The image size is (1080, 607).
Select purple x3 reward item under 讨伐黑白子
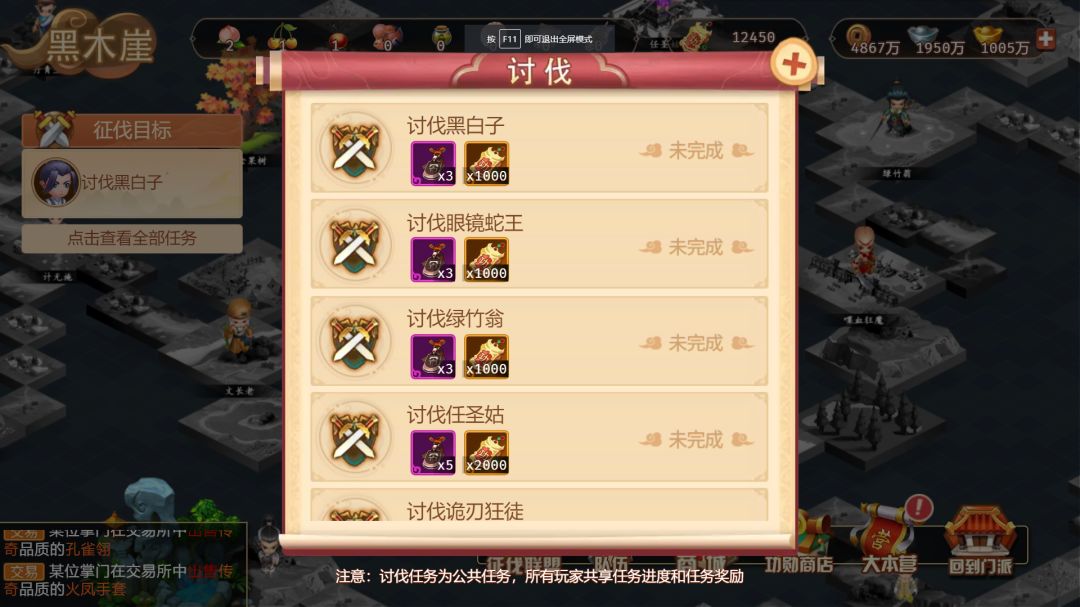(x=433, y=163)
